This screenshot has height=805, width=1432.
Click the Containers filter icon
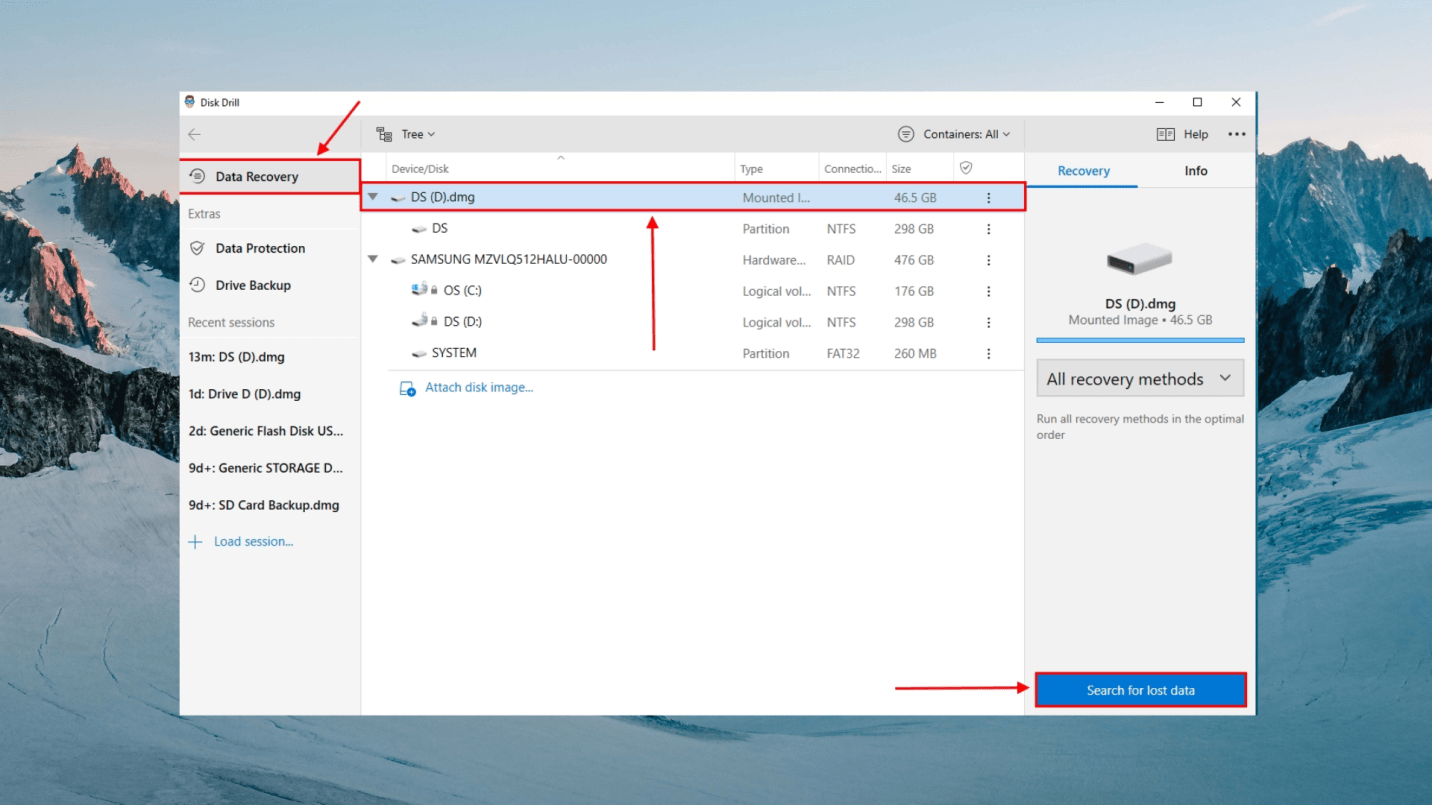tap(906, 134)
